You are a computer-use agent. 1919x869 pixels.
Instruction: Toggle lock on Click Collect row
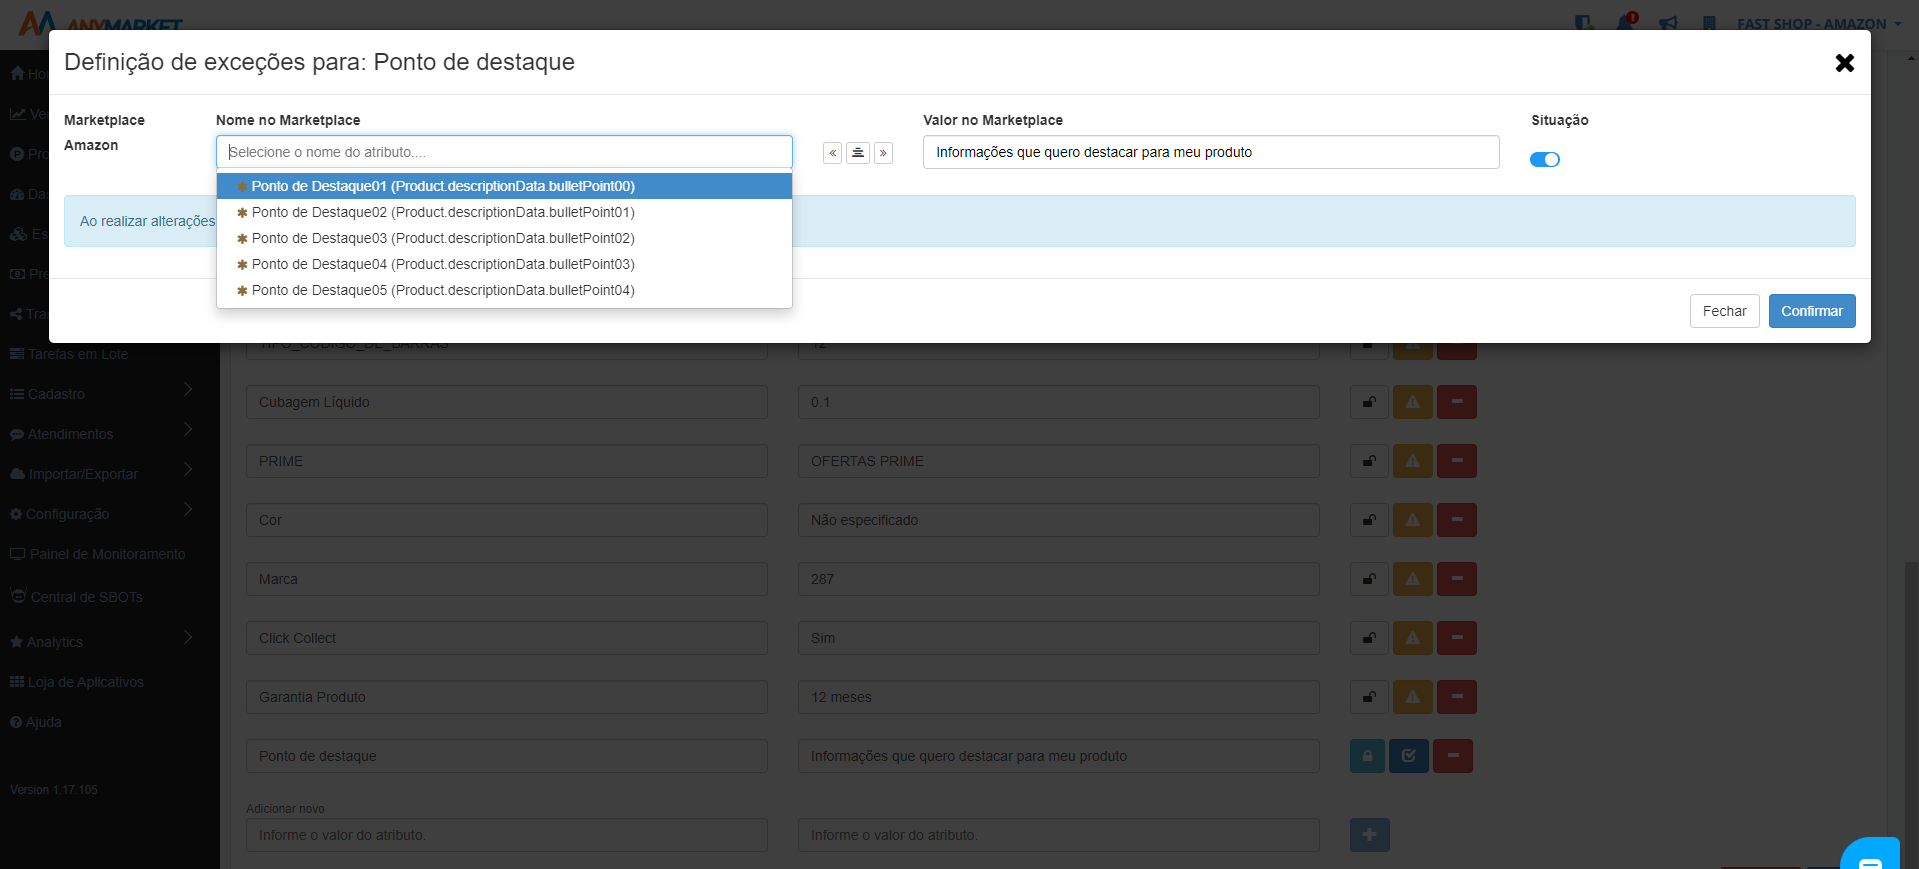1369,638
